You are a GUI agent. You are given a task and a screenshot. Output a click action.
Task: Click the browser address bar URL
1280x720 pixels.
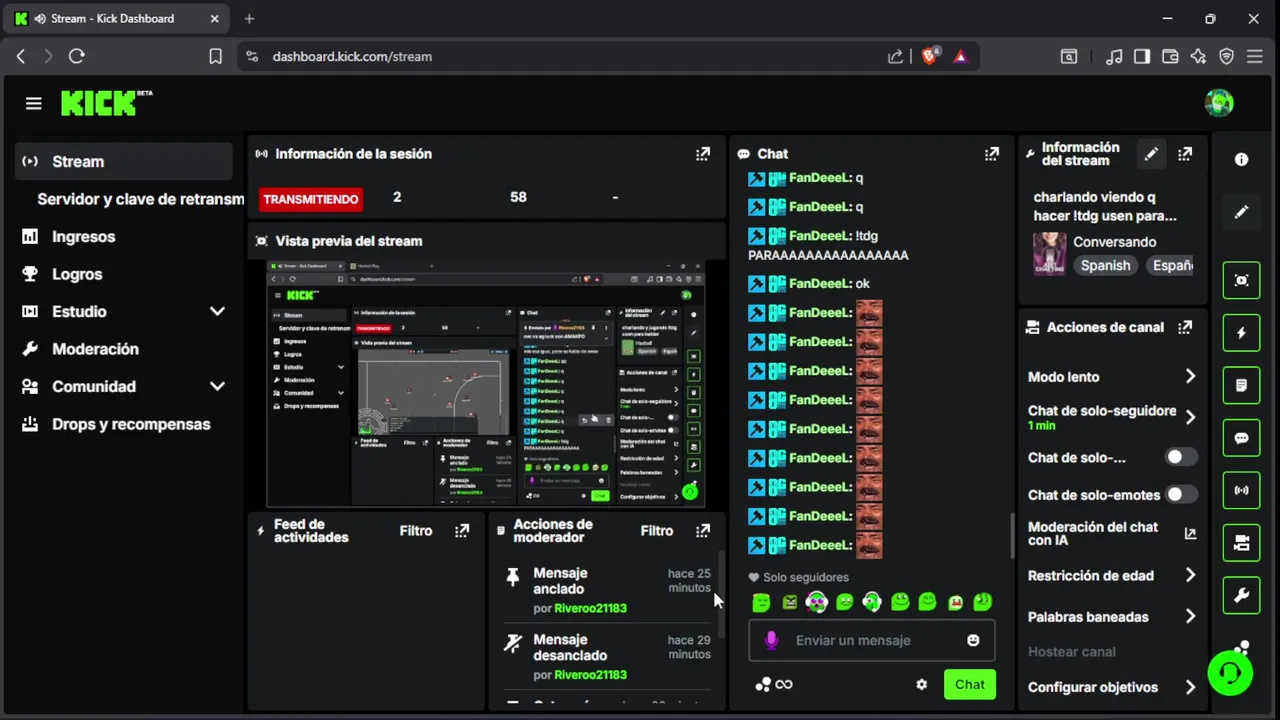coord(352,57)
